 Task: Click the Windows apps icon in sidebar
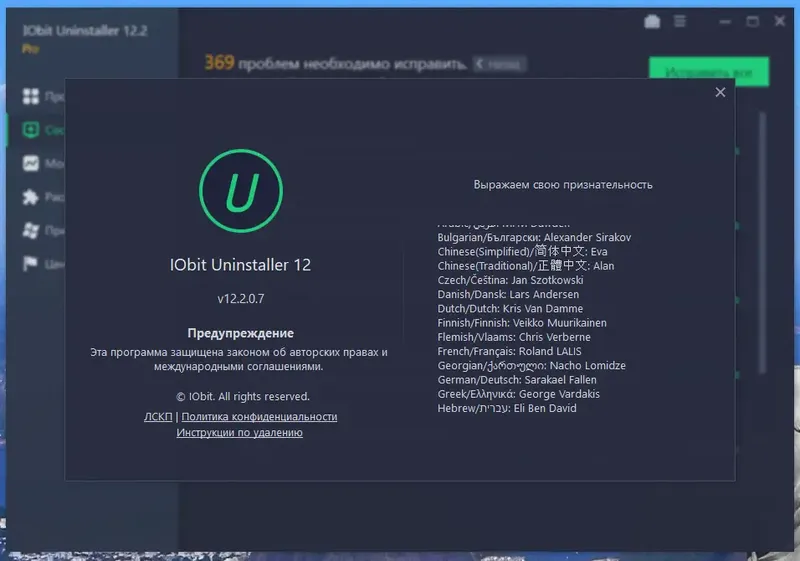[x=31, y=231]
